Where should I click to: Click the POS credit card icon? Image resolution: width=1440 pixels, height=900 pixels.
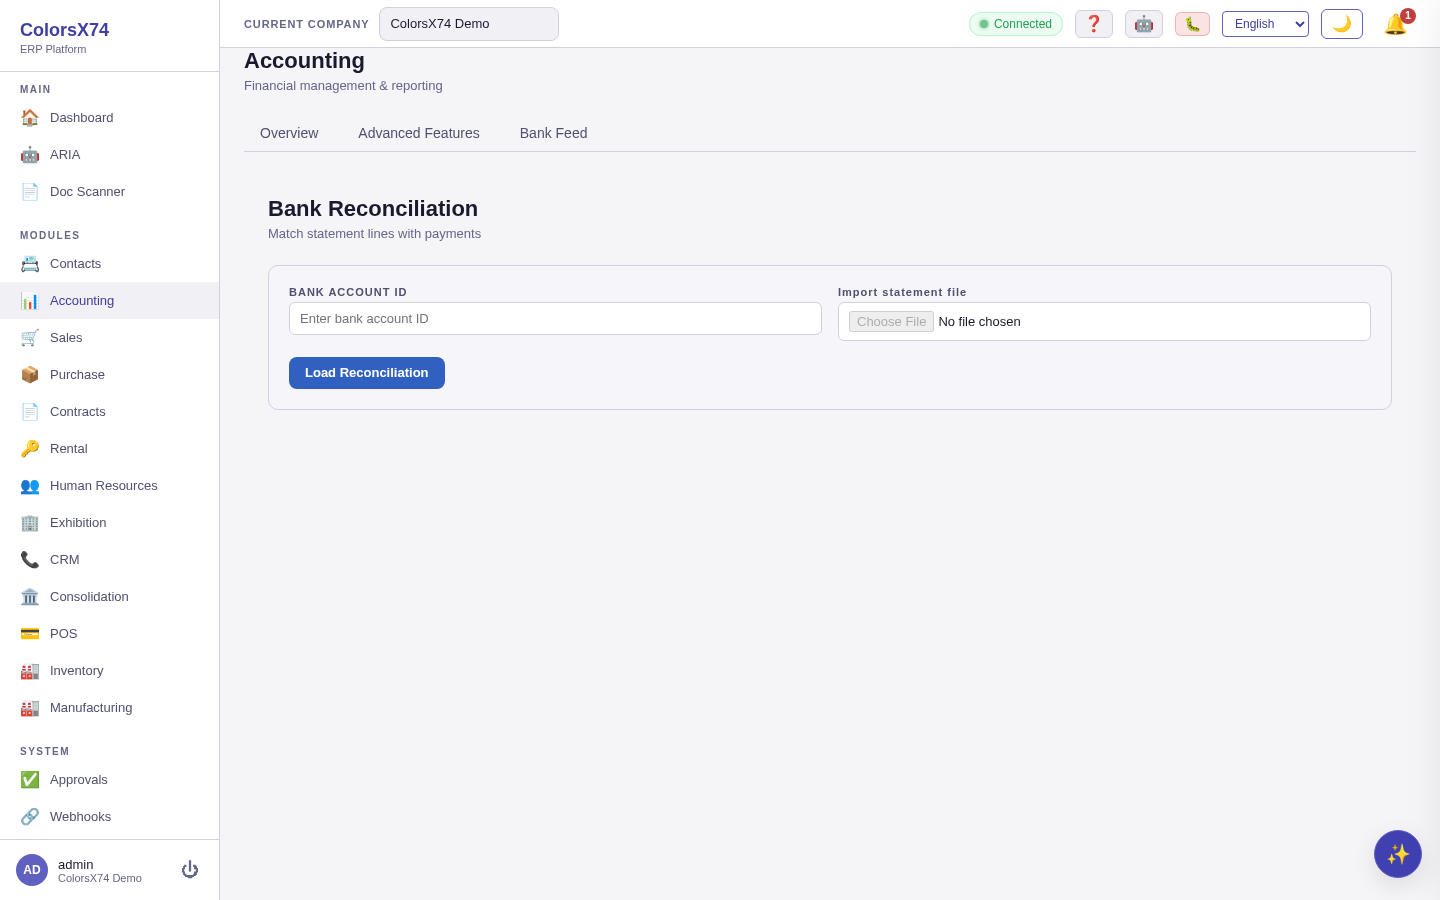pyautogui.click(x=30, y=633)
